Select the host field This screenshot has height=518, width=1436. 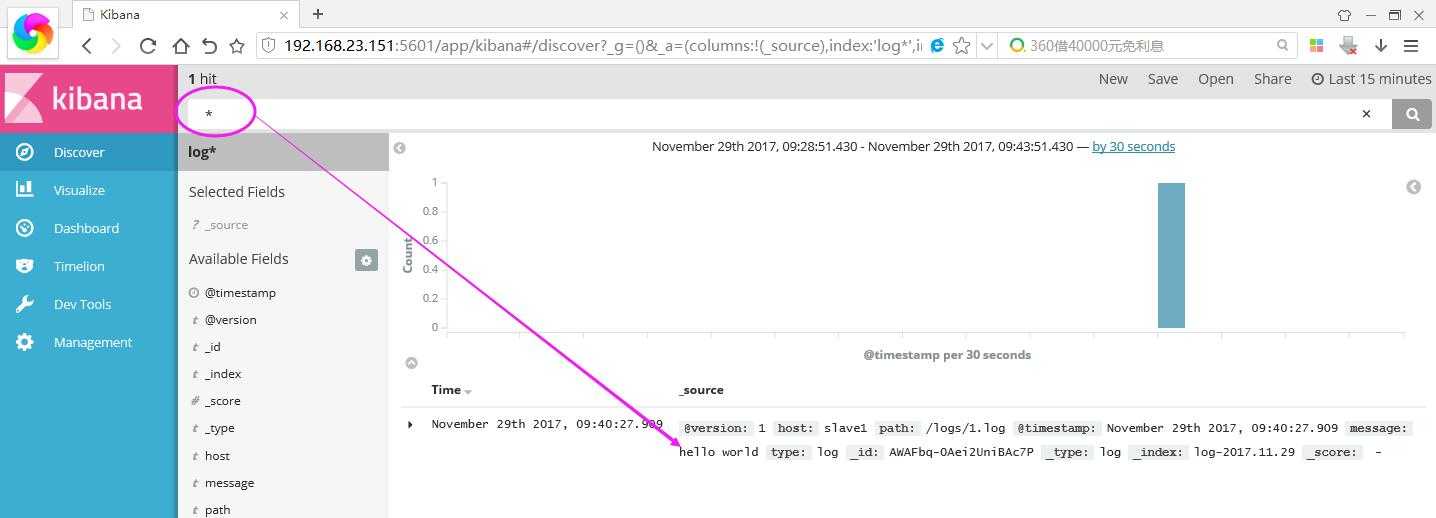[x=217, y=456]
